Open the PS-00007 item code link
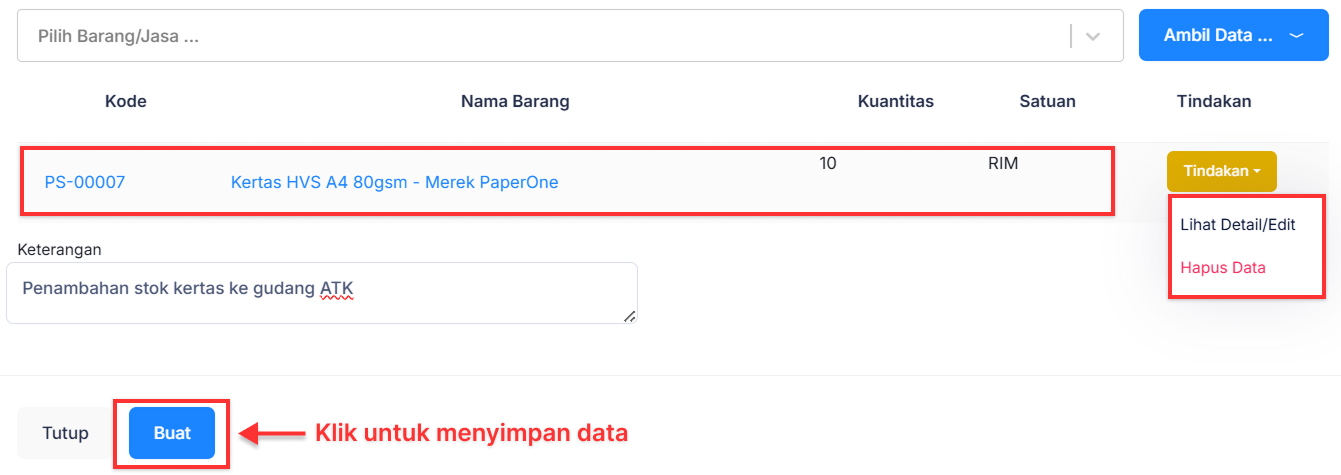The height and width of the screenshot is (475, 1341). (85, 182)
